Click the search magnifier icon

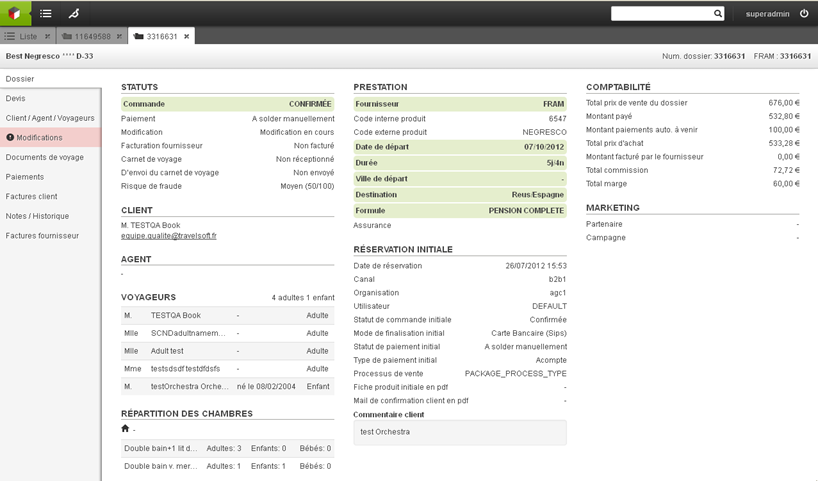click(x=718, y=14)
